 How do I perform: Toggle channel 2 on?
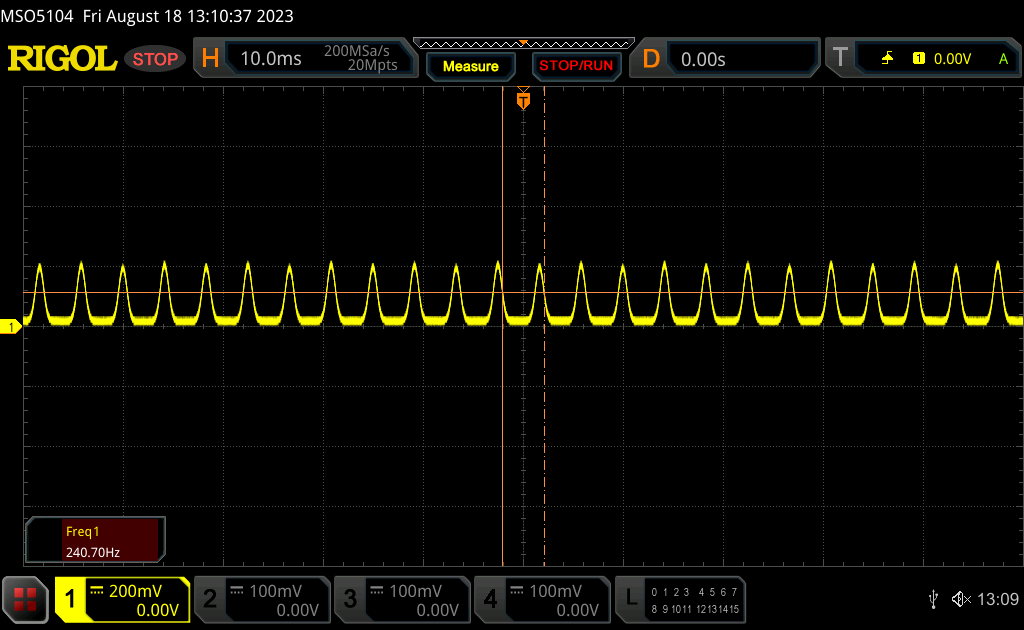(210, 599)
